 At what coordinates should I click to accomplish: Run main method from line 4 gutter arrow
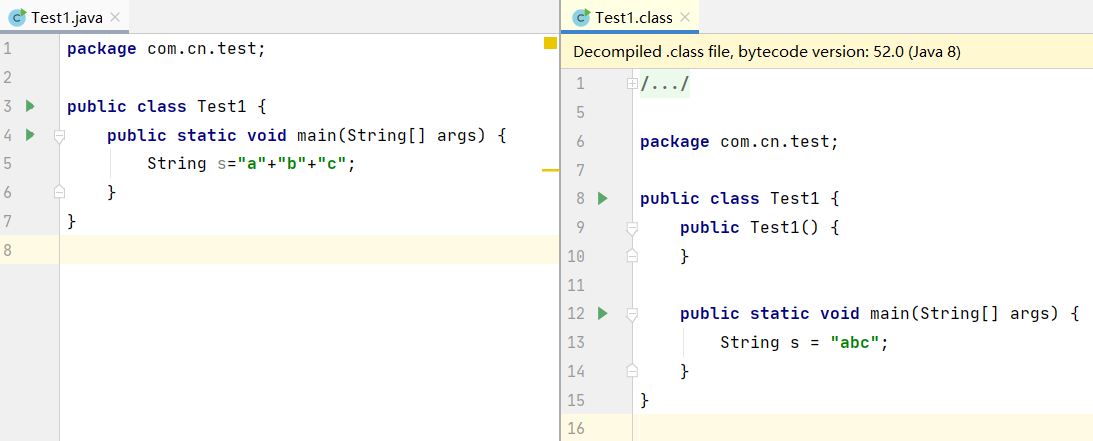(29, 134)
